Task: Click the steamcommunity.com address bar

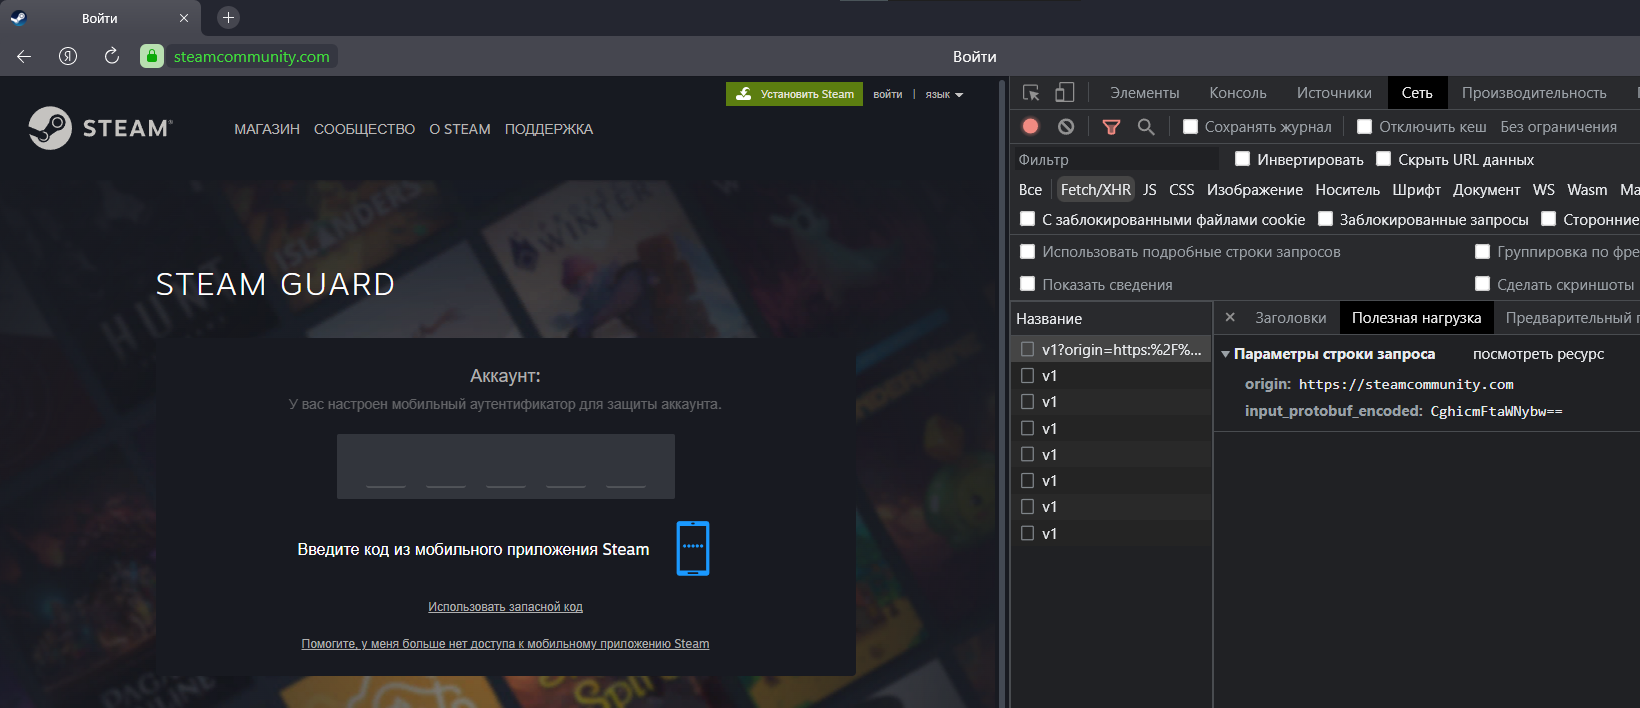Action: click(x=251, y=56)
